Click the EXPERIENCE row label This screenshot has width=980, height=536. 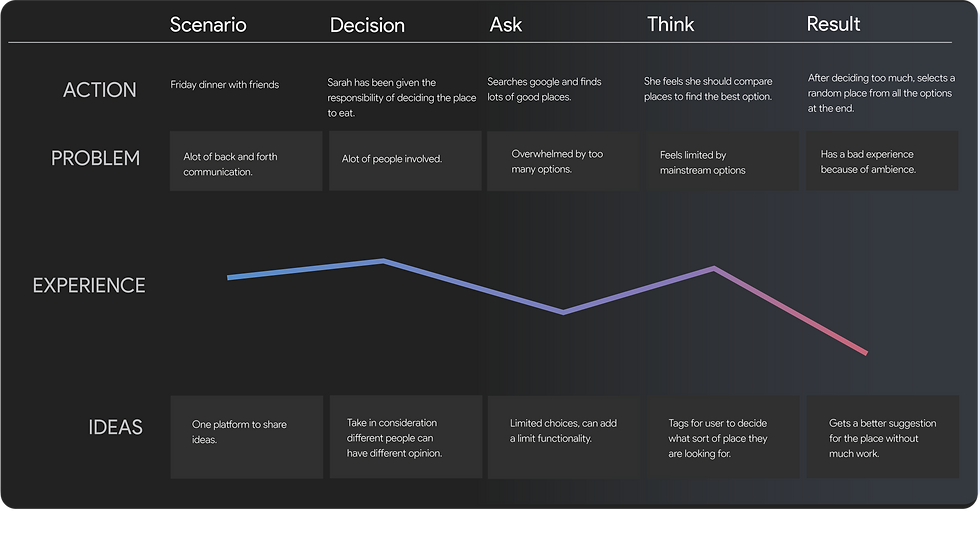click(89, 286)
